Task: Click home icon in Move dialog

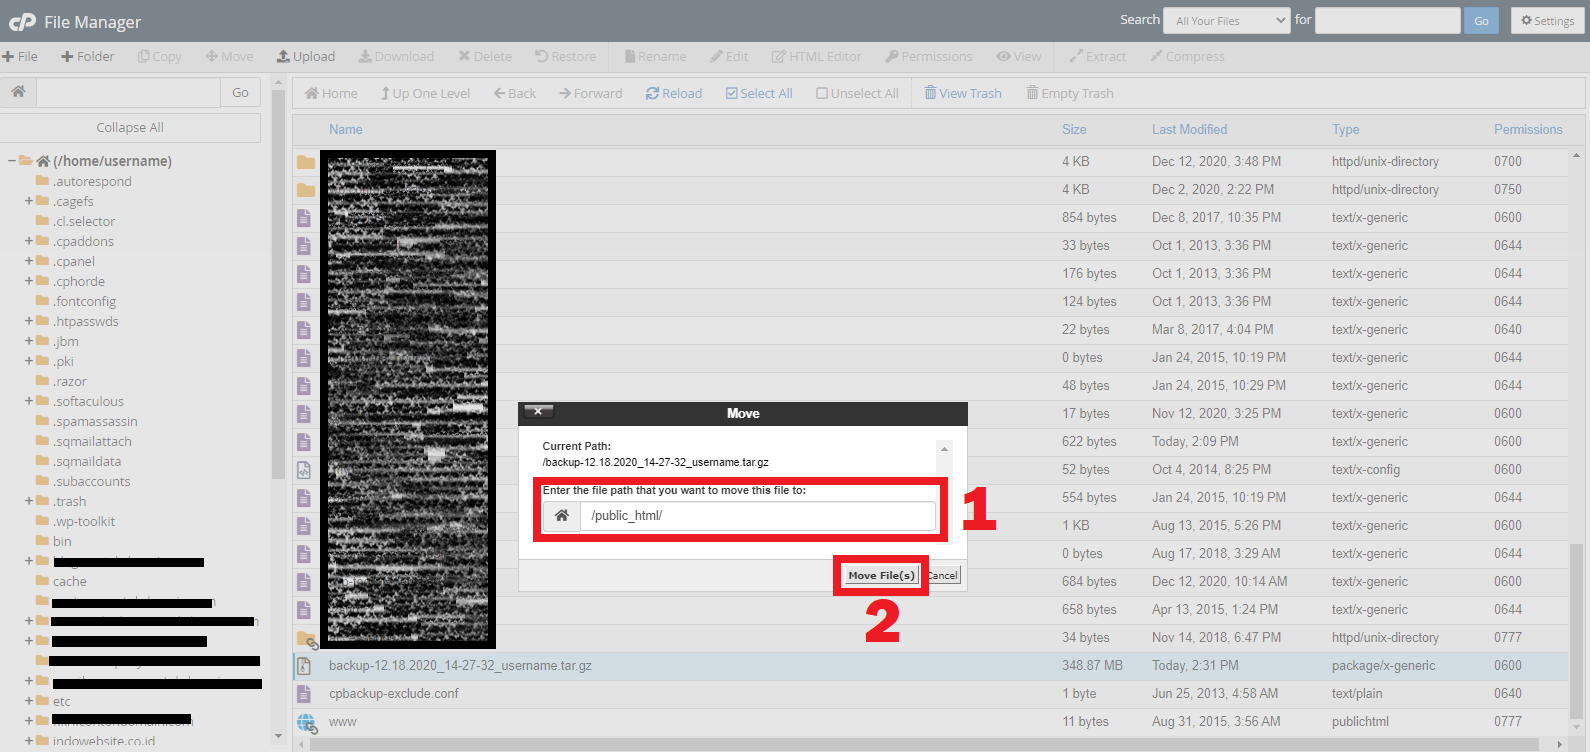Action: point(562,516)
